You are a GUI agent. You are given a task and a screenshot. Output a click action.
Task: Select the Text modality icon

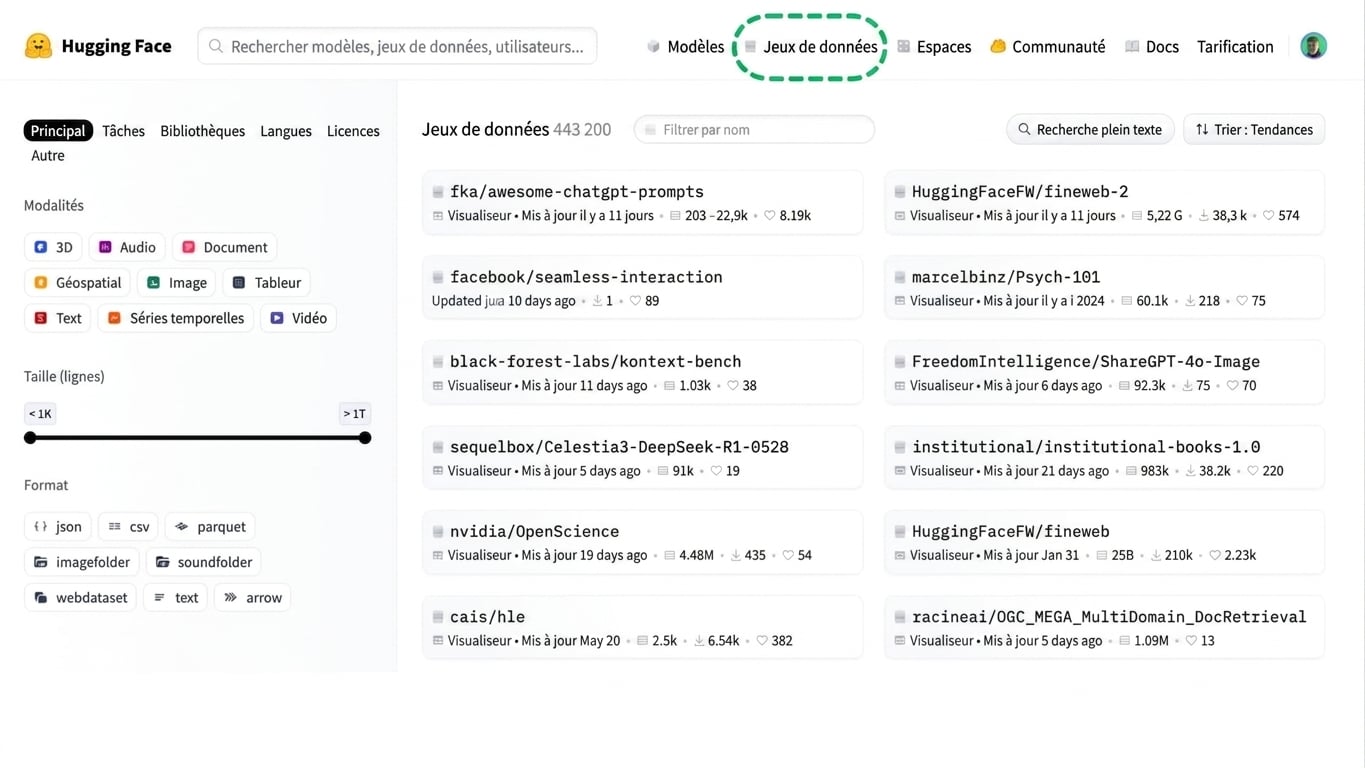click(41, 318)
